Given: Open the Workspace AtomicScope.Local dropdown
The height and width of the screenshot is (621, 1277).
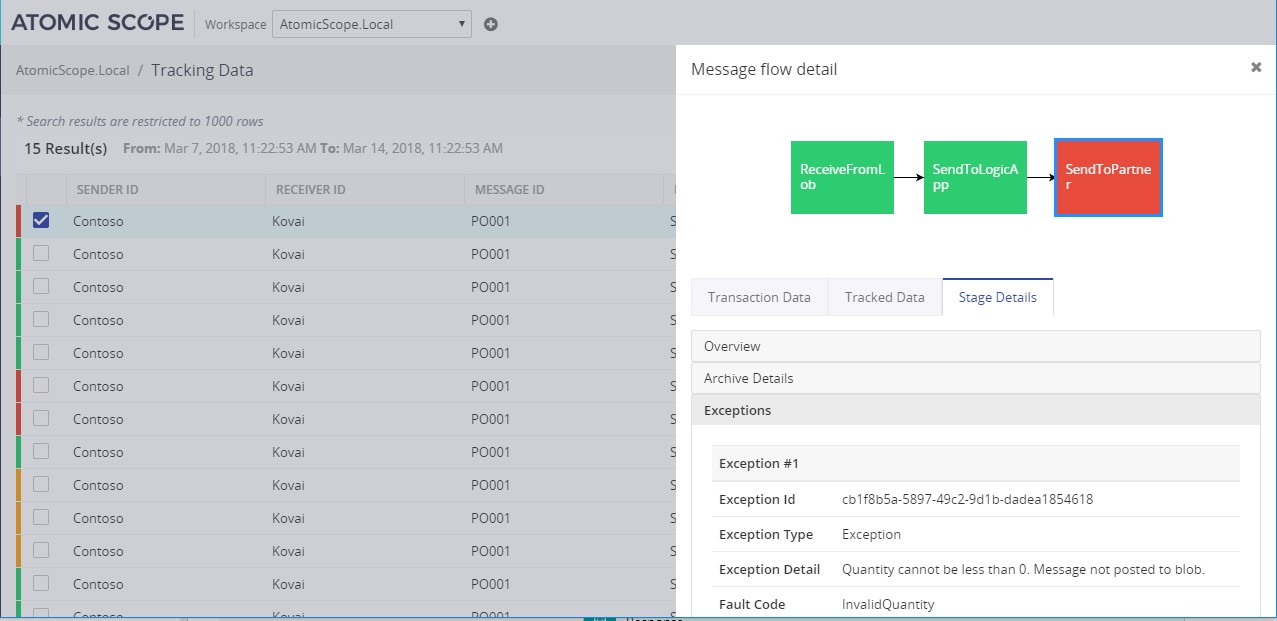Looking at the screenshot, I should point(371,24).
